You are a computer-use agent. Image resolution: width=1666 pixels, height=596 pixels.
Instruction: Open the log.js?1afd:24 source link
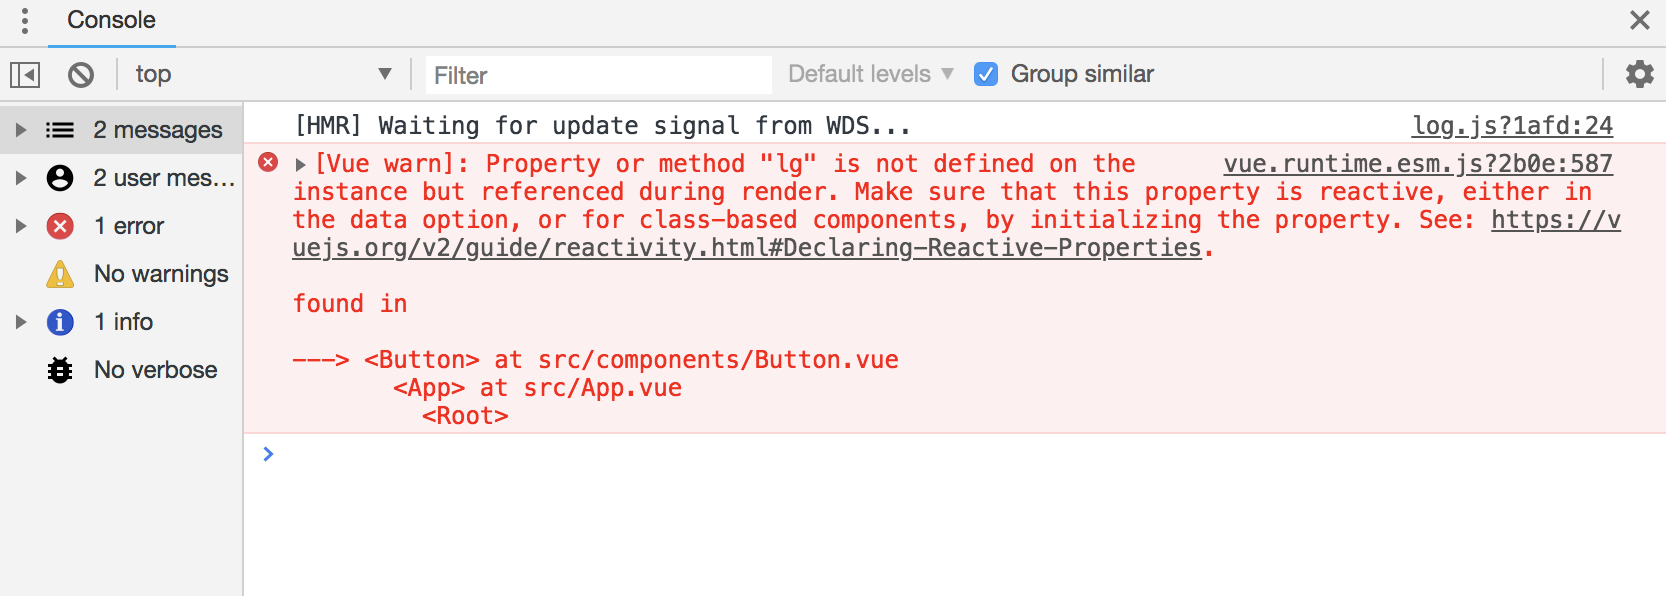pos(1512,125)
